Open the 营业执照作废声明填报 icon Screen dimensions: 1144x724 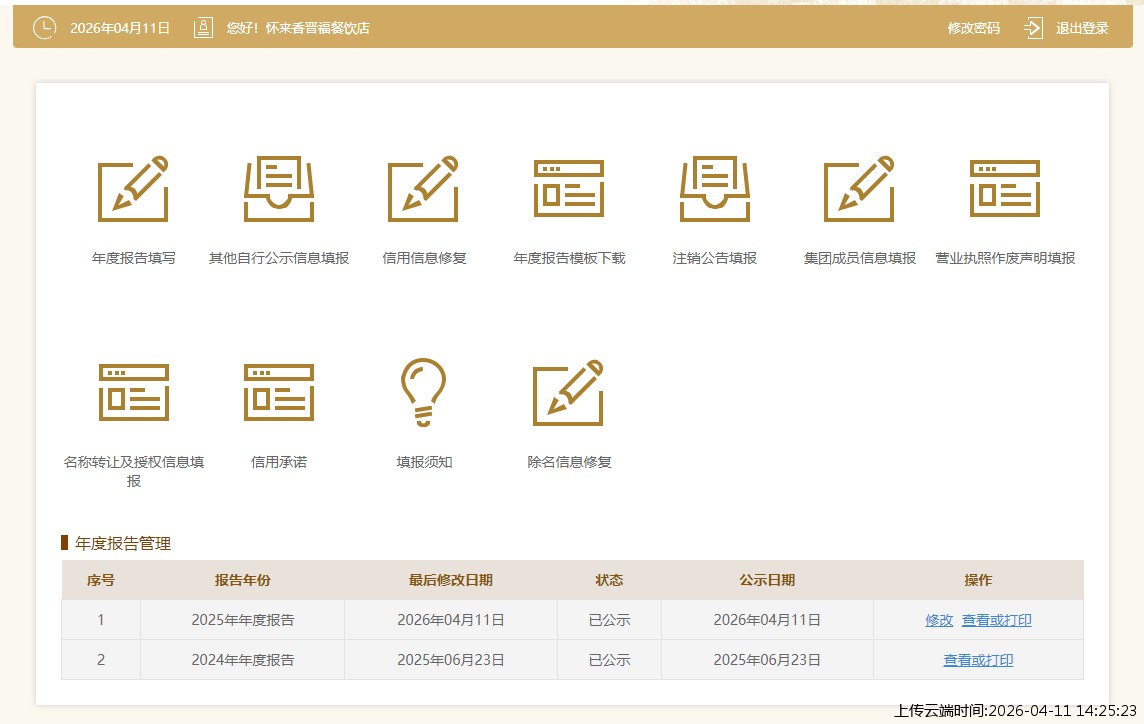(1005, 189)
